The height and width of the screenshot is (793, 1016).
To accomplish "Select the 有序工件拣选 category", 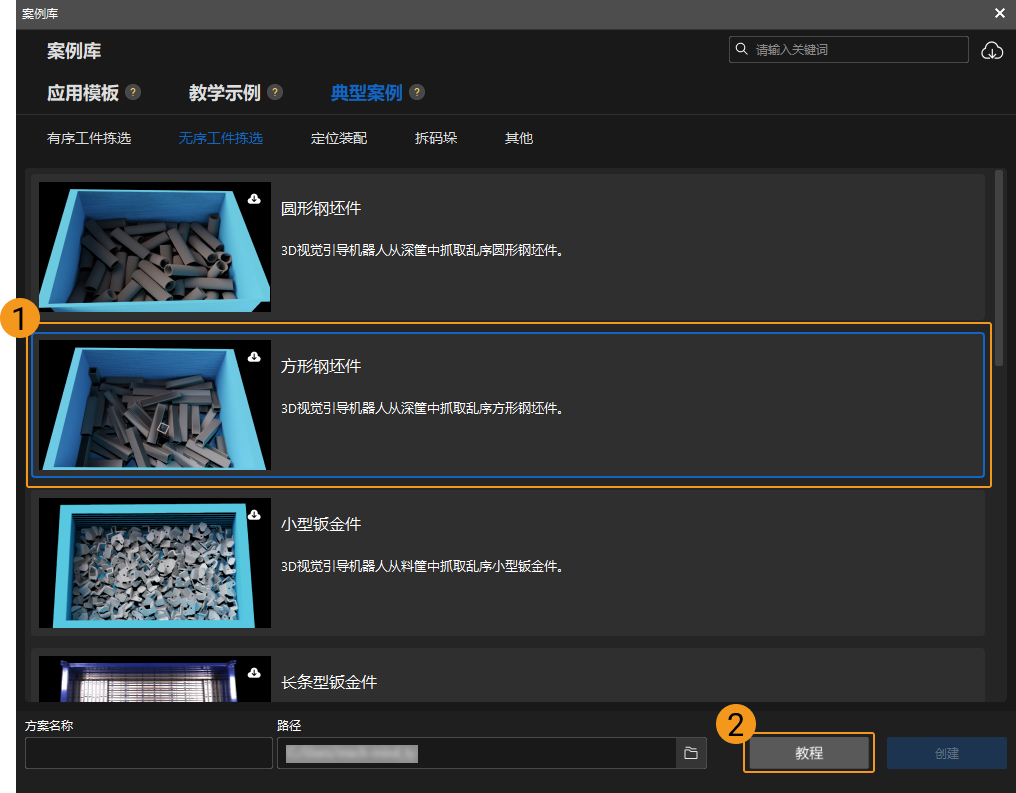I will [x=89, y=138].
